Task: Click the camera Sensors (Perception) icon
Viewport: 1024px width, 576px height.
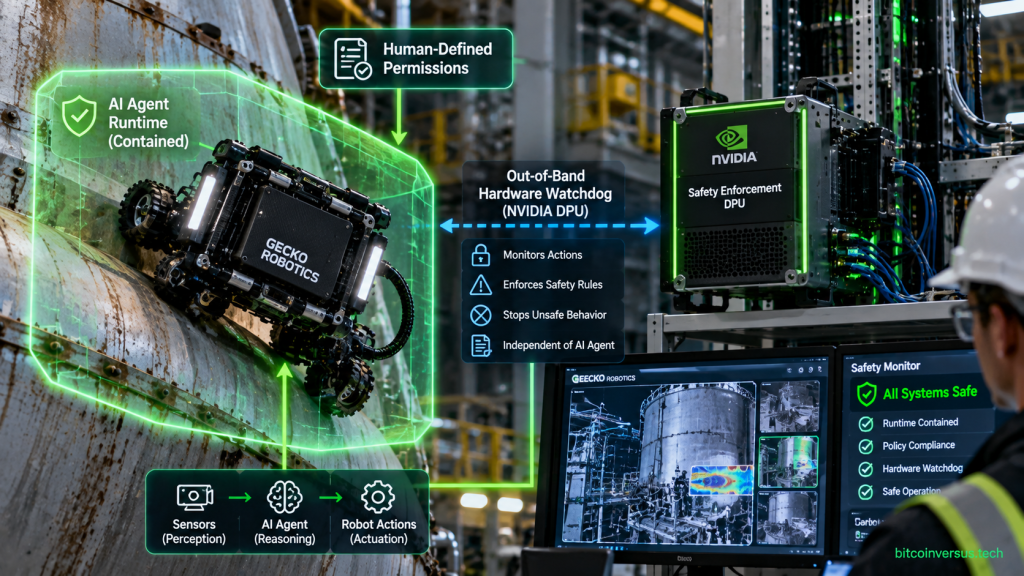Action: point(195,498)
